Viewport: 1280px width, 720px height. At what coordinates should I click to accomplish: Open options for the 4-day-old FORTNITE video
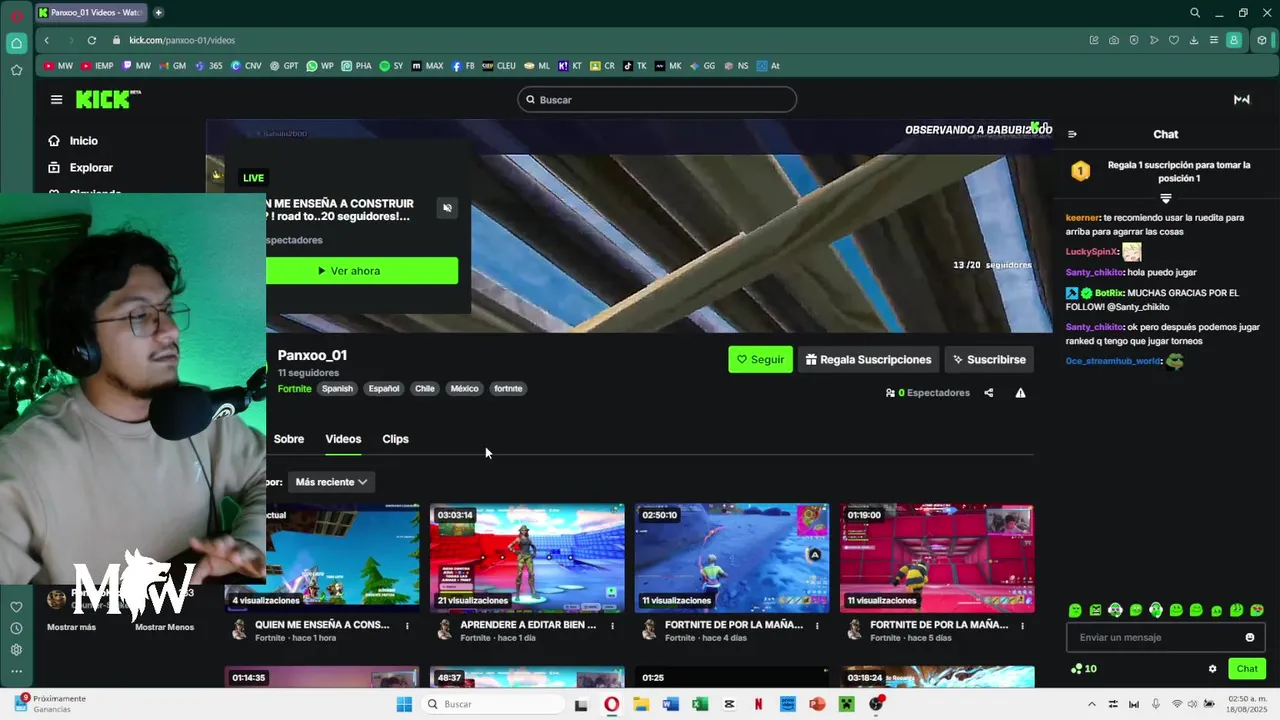[x=817, y=626]
